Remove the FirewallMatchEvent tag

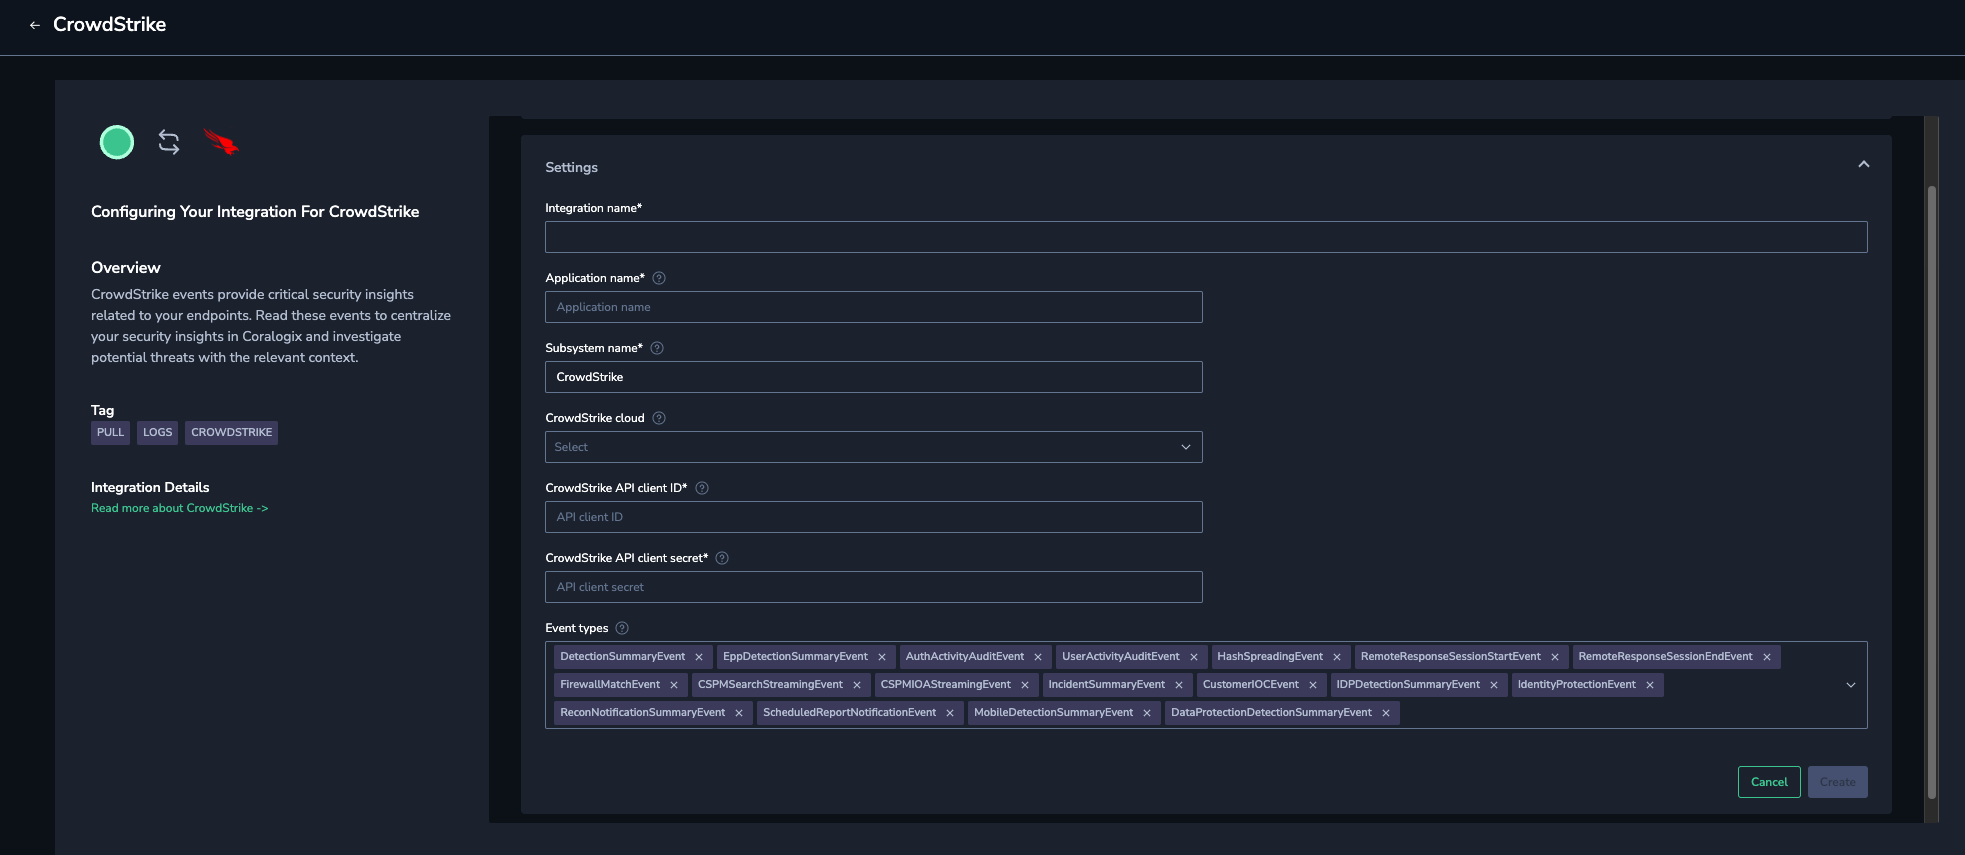(x=674, y=685)
